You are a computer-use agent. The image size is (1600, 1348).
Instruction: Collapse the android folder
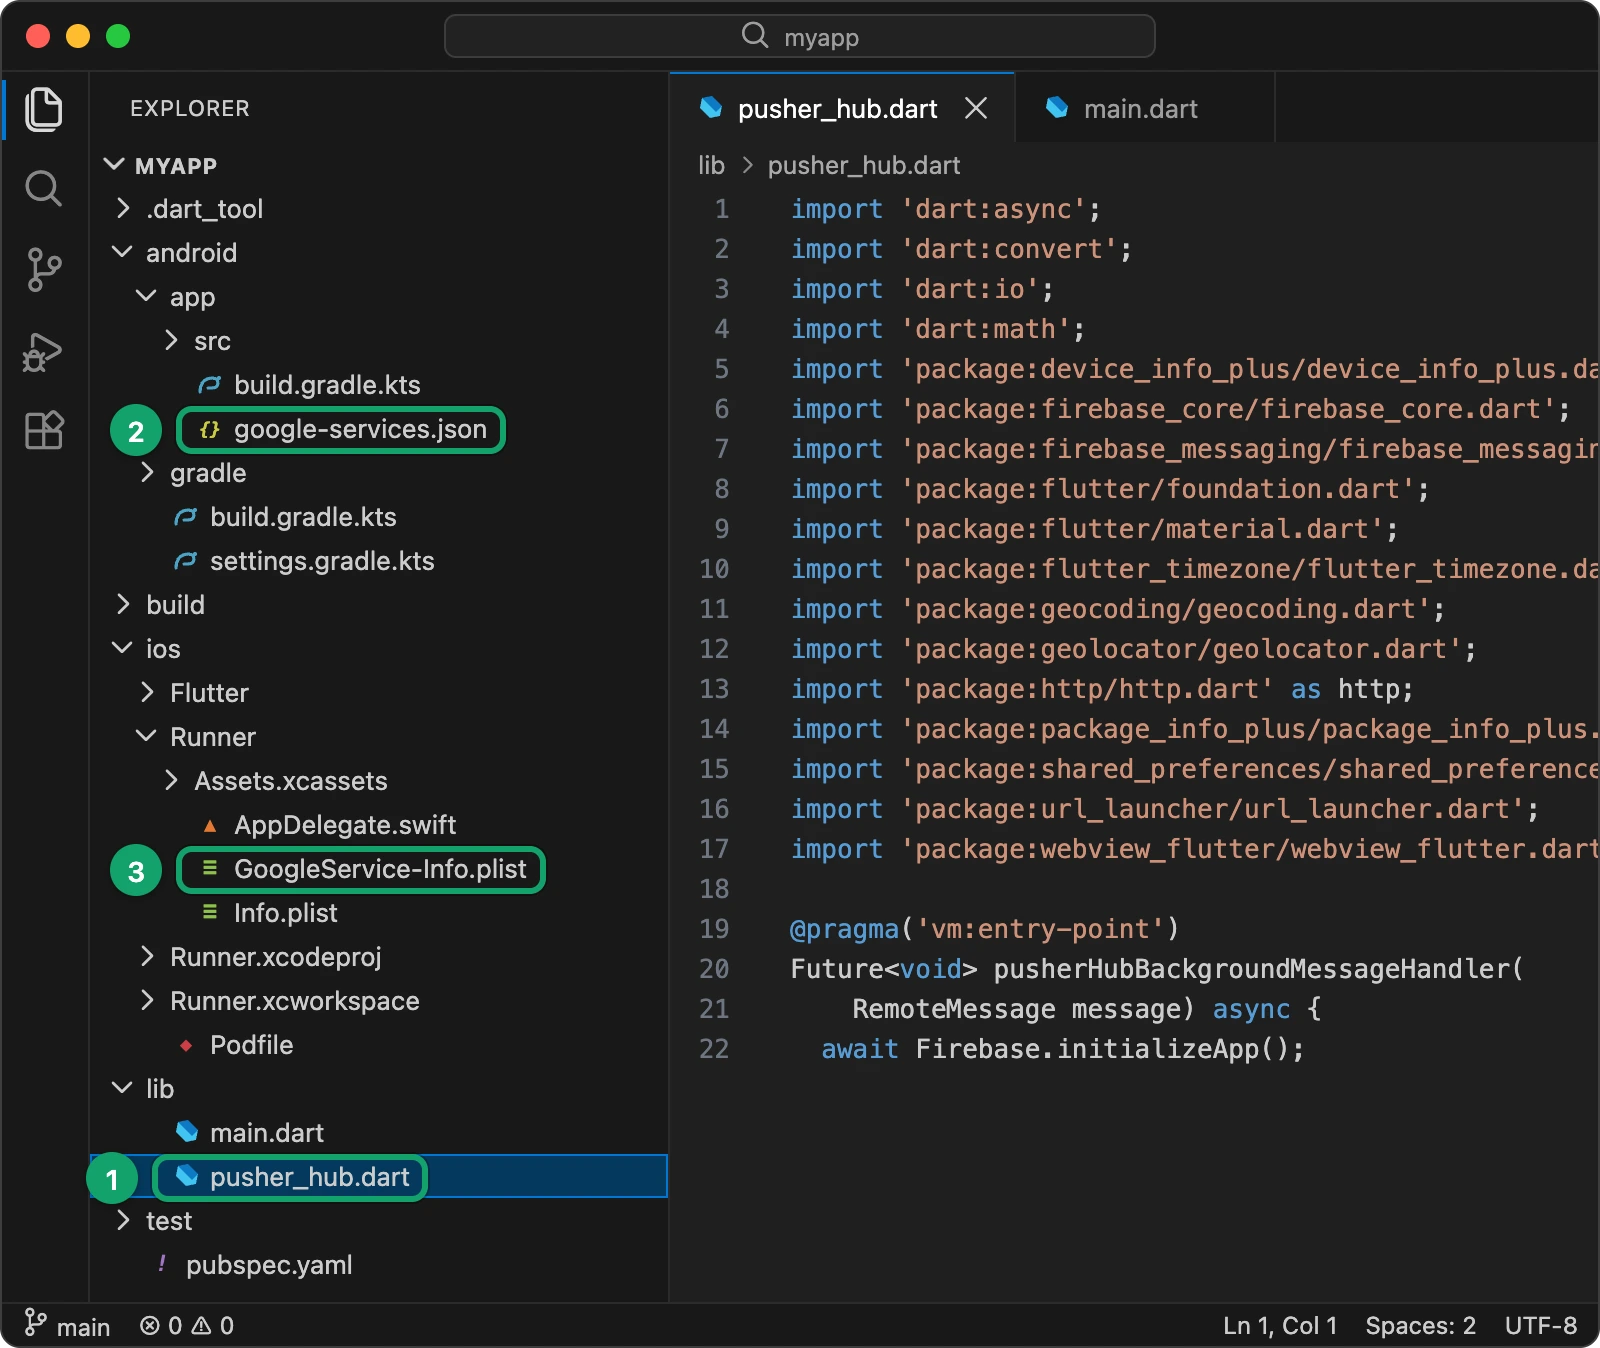point(122,252)
